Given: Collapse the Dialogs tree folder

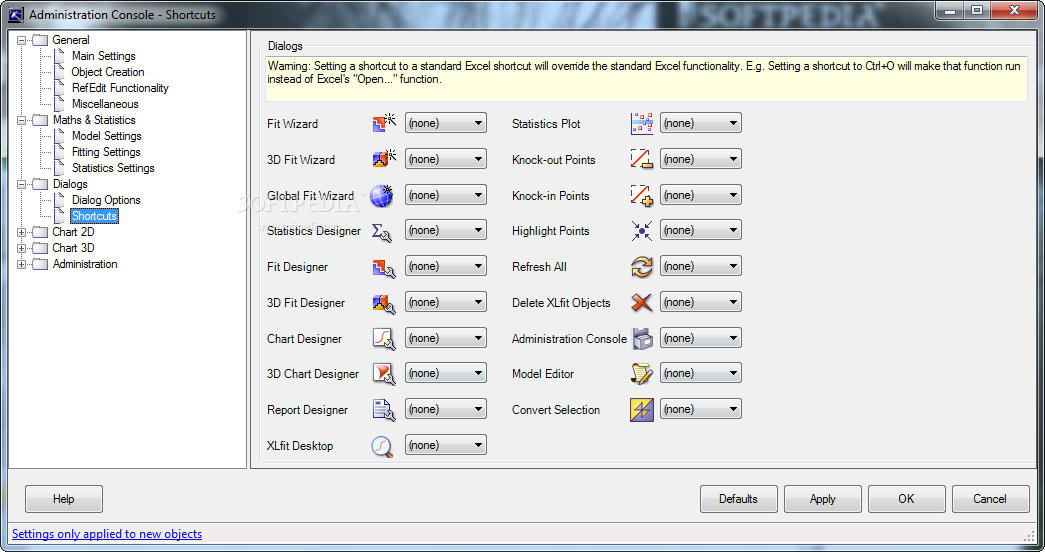Looking at the screenshot, I should [x=21, y=184].
